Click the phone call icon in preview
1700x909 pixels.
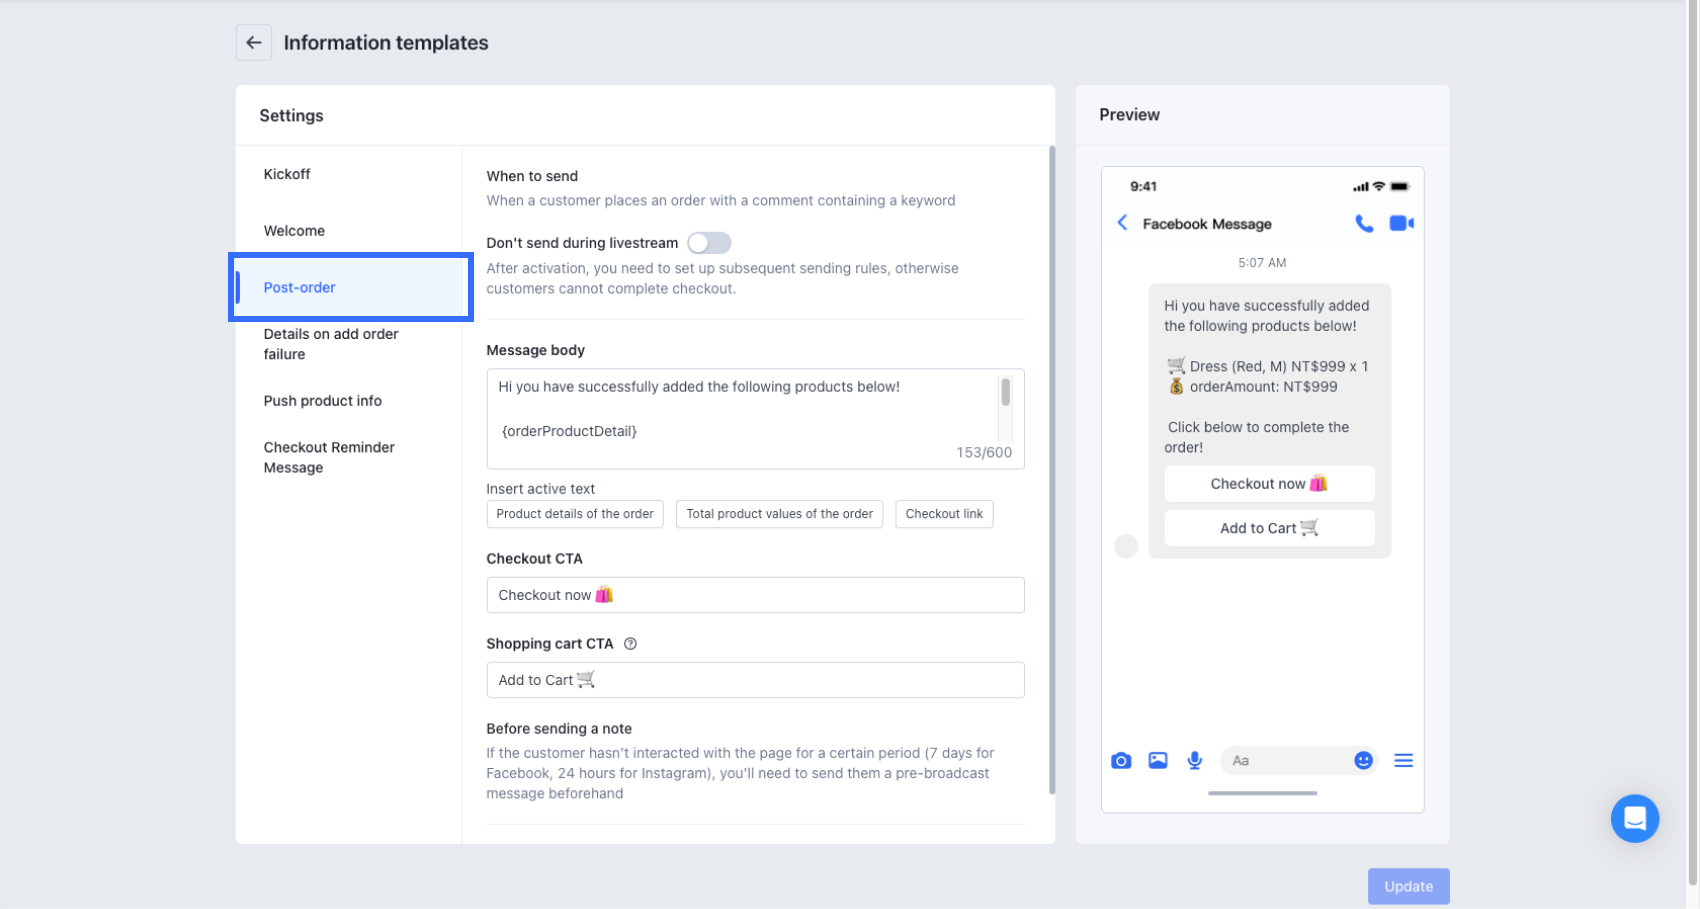tap(1364, 224)
